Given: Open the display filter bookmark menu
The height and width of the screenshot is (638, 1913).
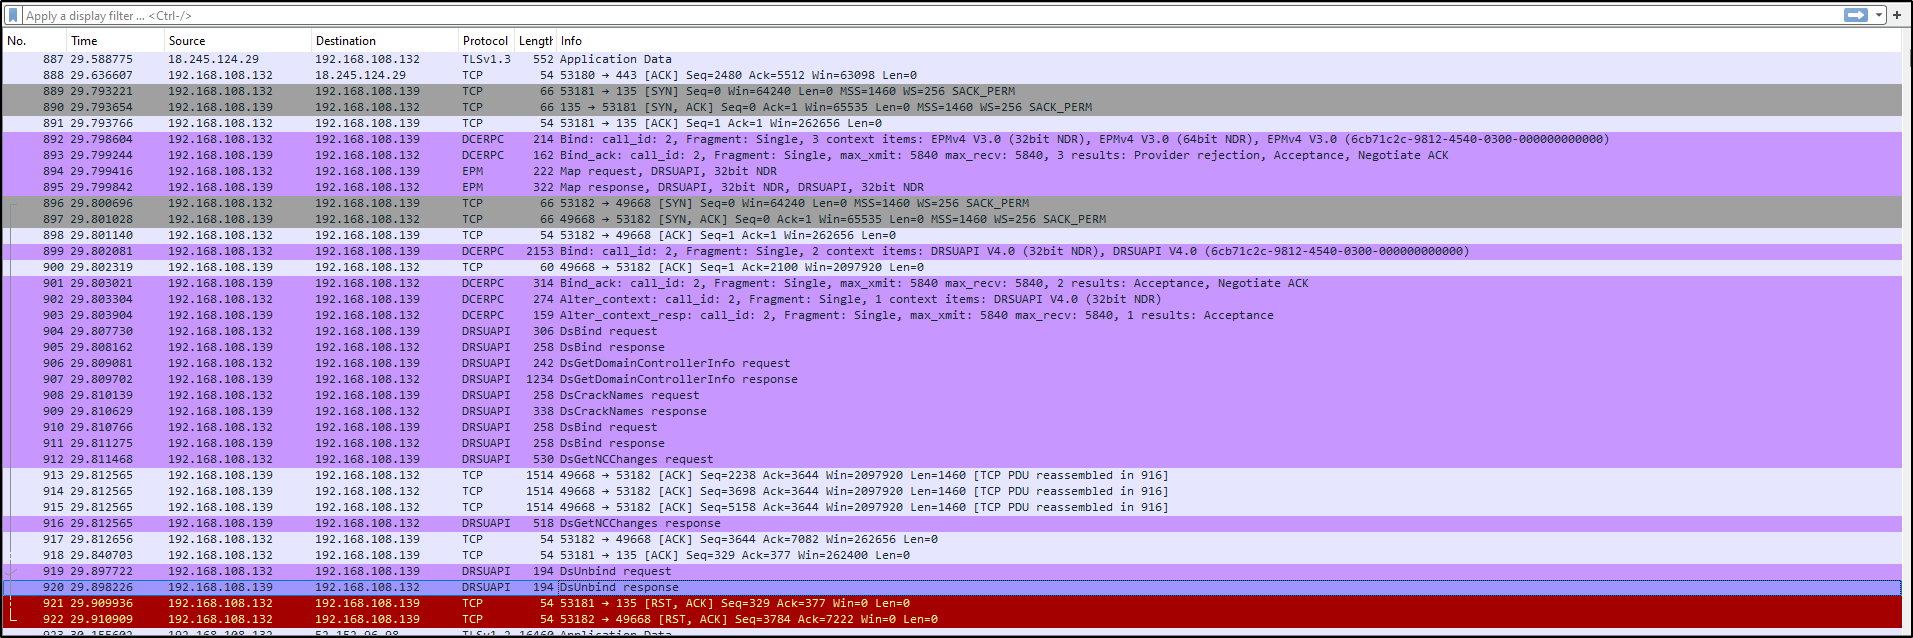Looking at the screenshot, I should 13,15.
